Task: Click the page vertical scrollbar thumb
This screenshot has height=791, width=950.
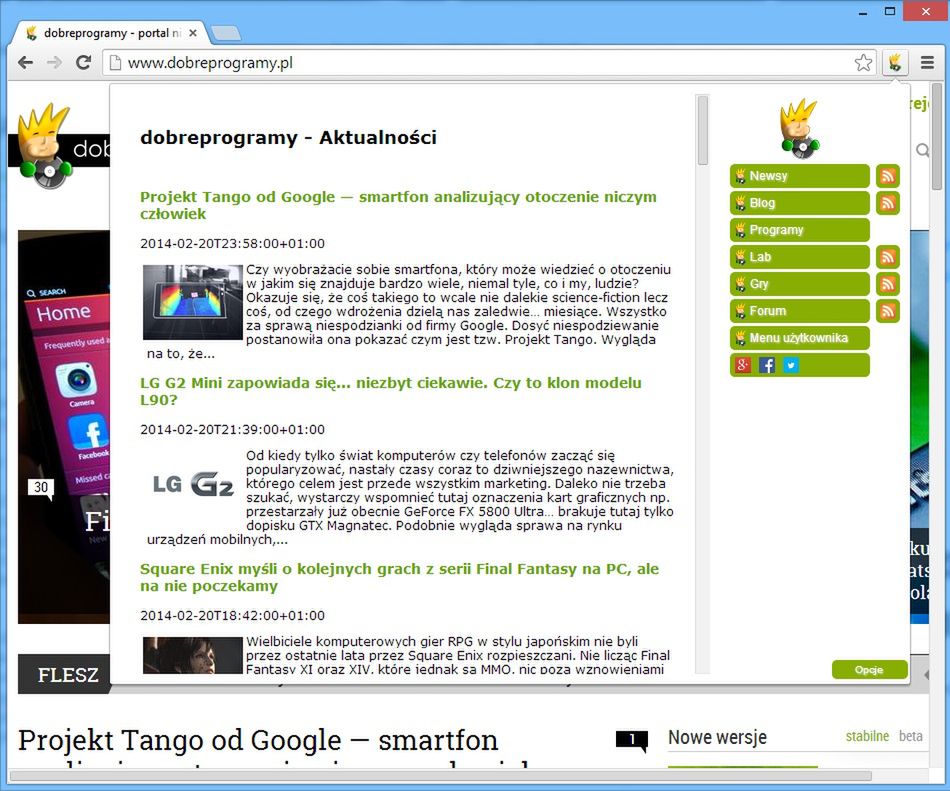Action: point(937,137)
